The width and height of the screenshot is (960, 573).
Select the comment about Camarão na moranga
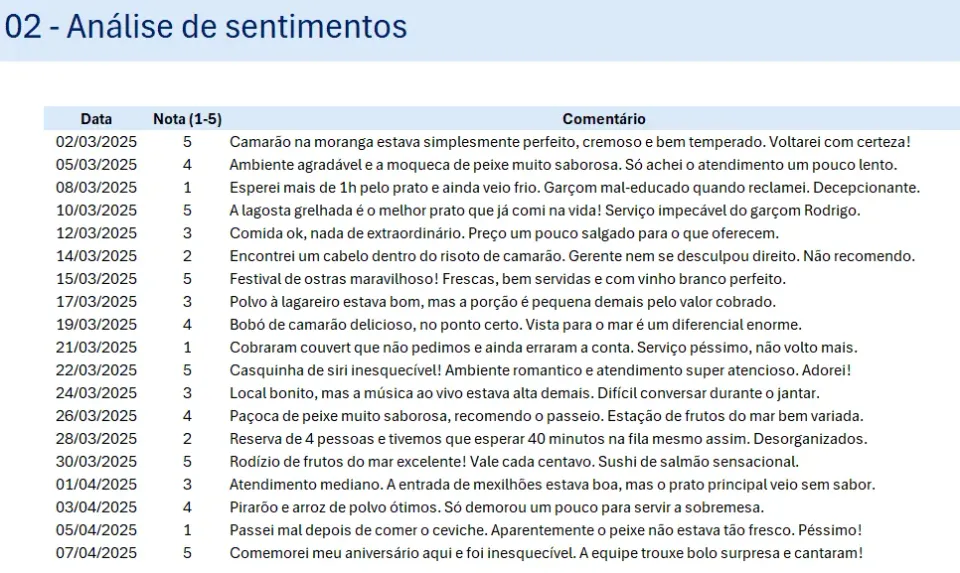point(570,142)
